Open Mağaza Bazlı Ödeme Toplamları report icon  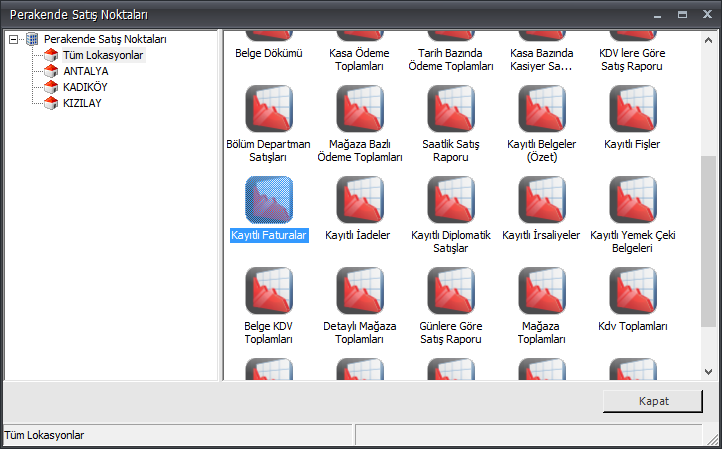[360, 109]
